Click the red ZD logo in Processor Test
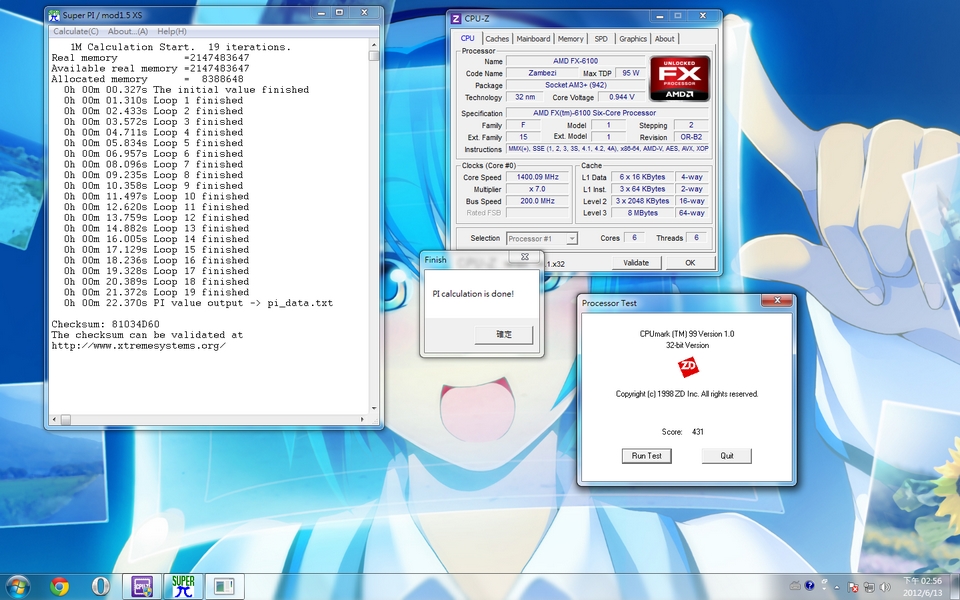The height and width of the screenshot is (600, 960). (x=688, y=367)
